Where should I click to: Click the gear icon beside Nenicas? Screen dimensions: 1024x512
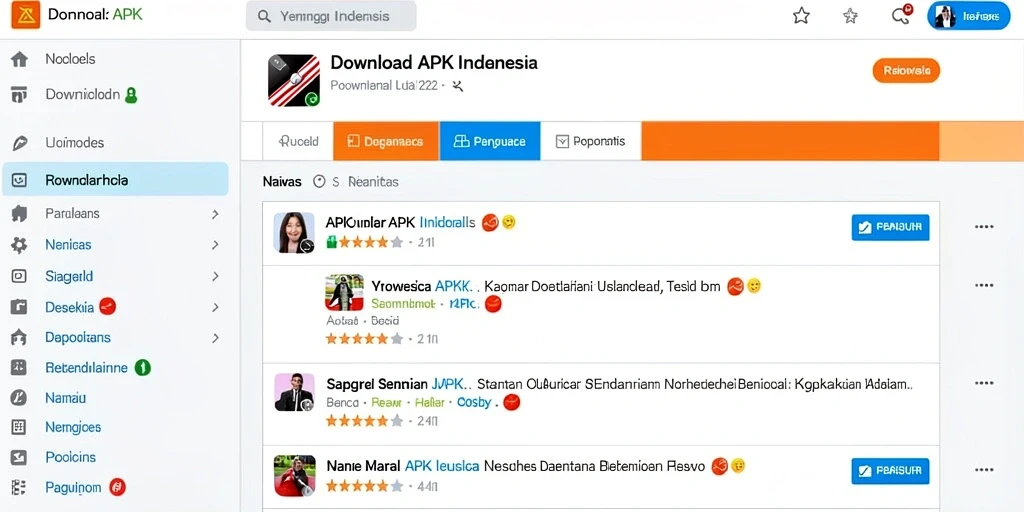point(20,245)
